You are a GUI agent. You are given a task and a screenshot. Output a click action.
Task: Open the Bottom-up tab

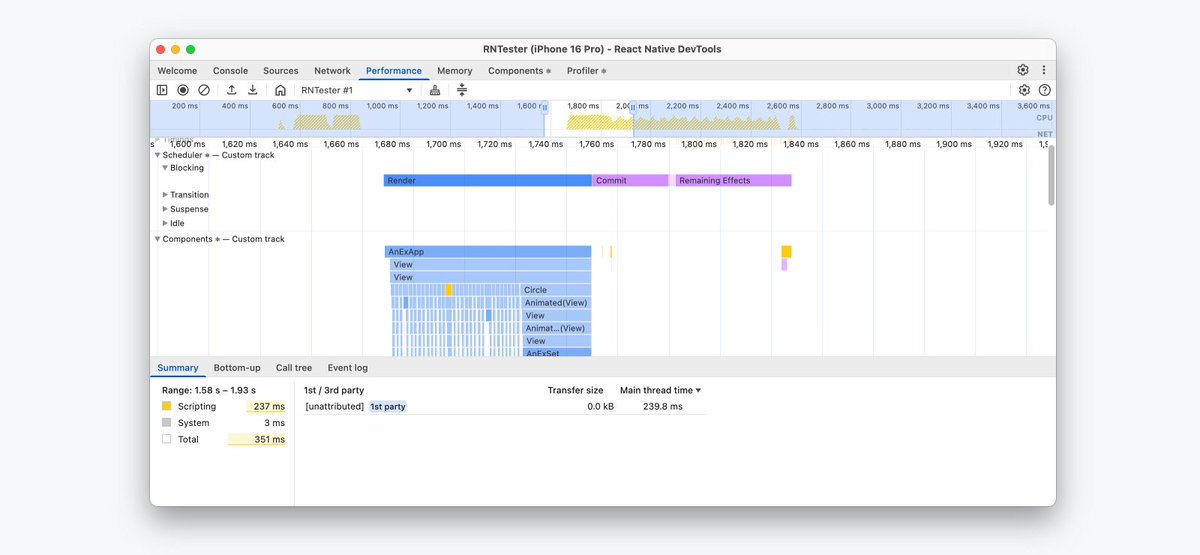pyautogui.click(x=237, y=368)
